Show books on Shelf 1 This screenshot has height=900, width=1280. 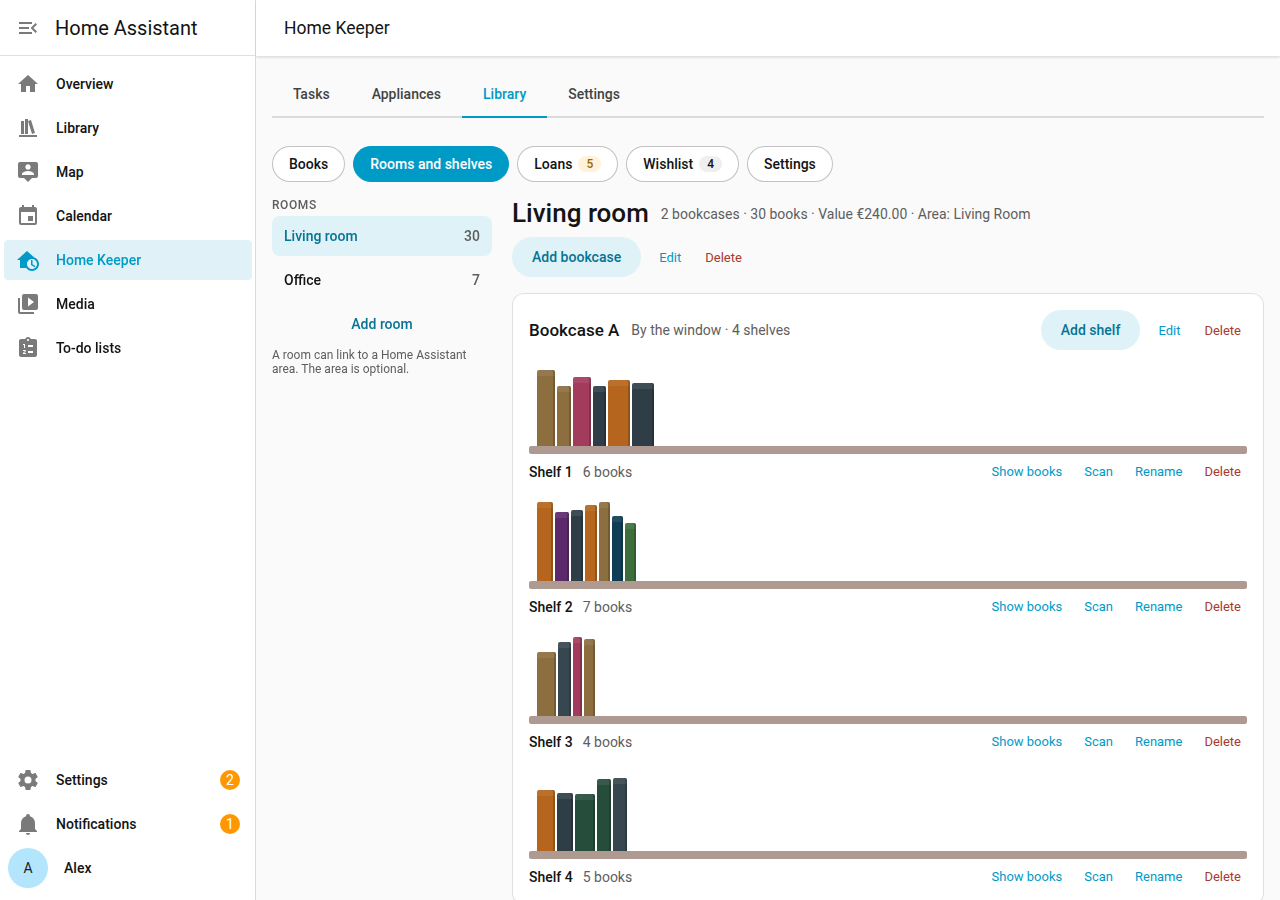[1027, 472]
